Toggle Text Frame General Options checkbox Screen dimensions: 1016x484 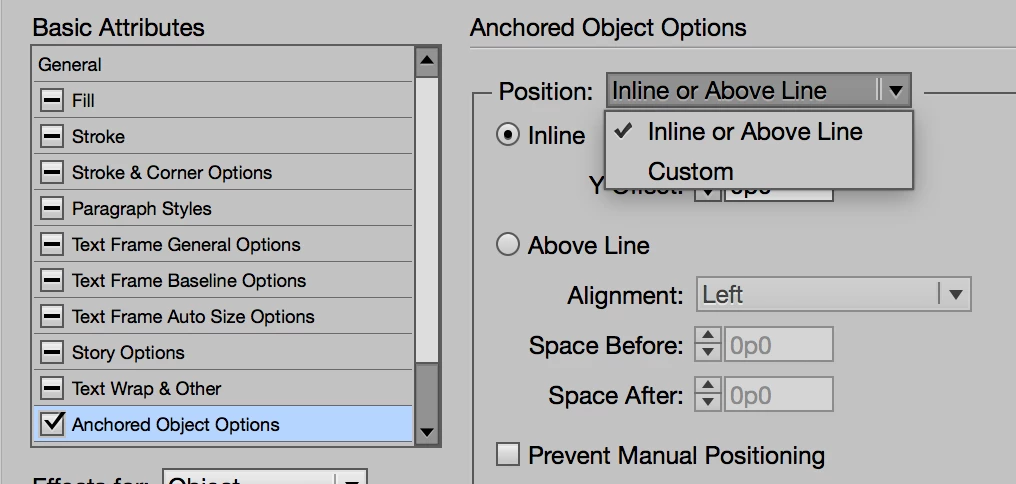tap(52, 245)
